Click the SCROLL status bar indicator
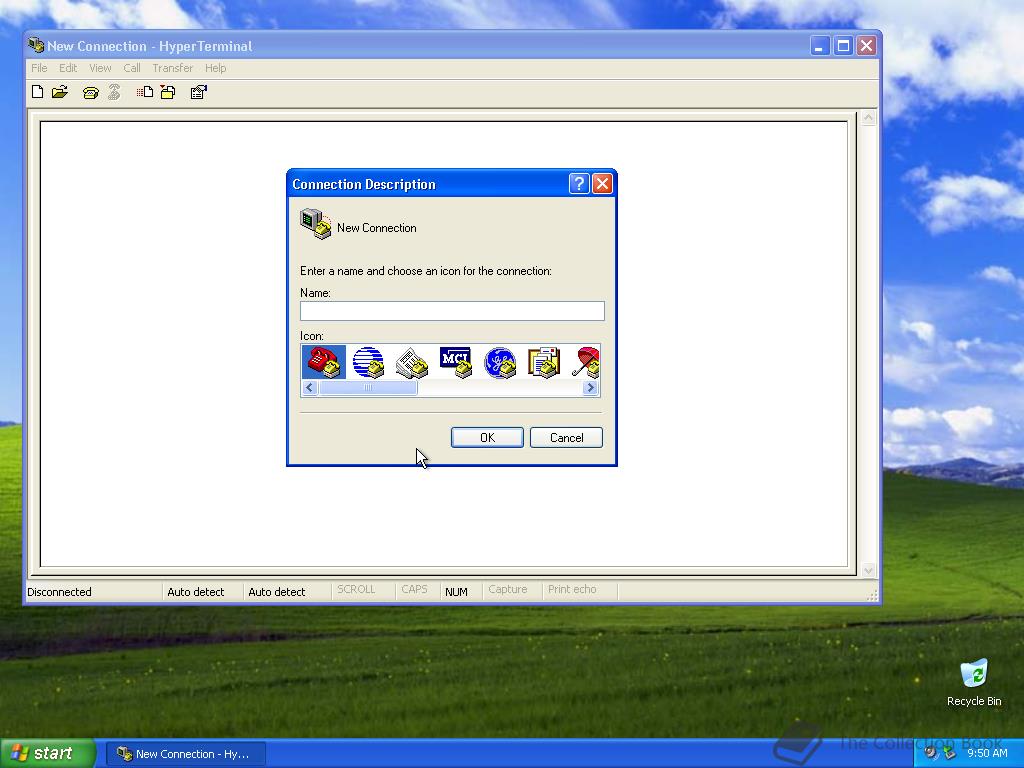The image size is (1024, 768). 356,589
